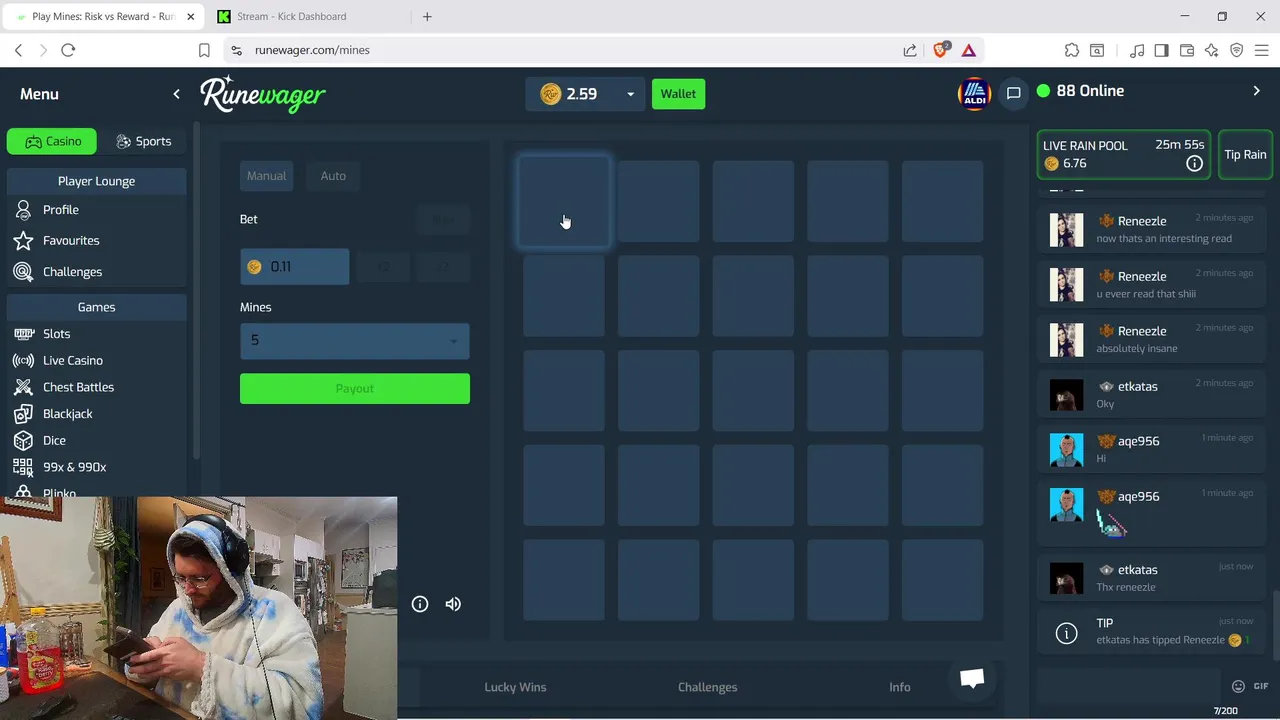Click the bet amount input field
The height and width of the screenshot is (720, 1280).
pyautogui.click(x=295, y=267)
